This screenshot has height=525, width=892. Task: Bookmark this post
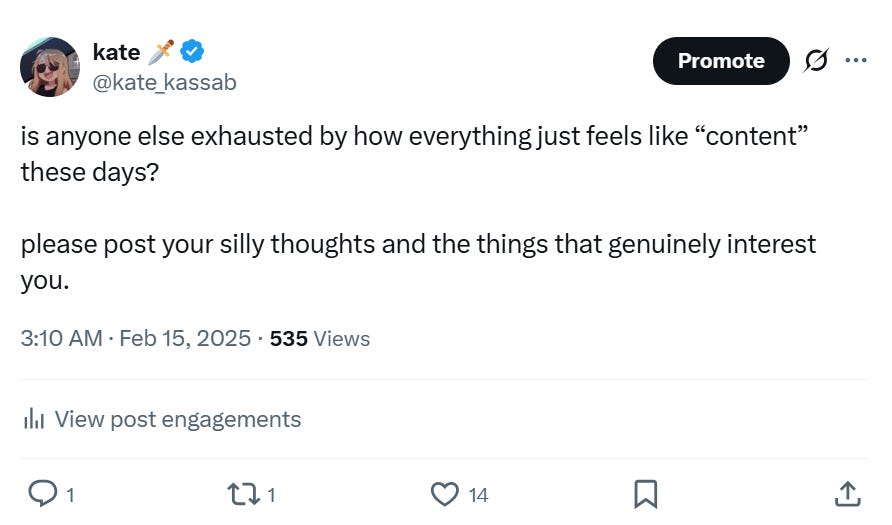coord(646,494)
